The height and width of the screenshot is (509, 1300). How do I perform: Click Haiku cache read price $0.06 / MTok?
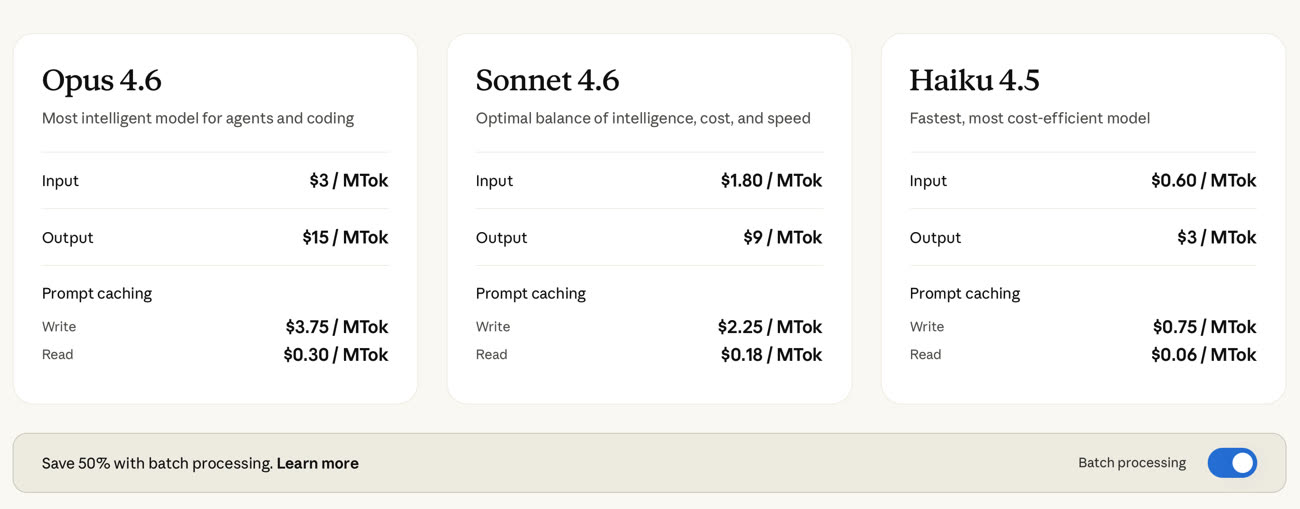pos(1203,355)
